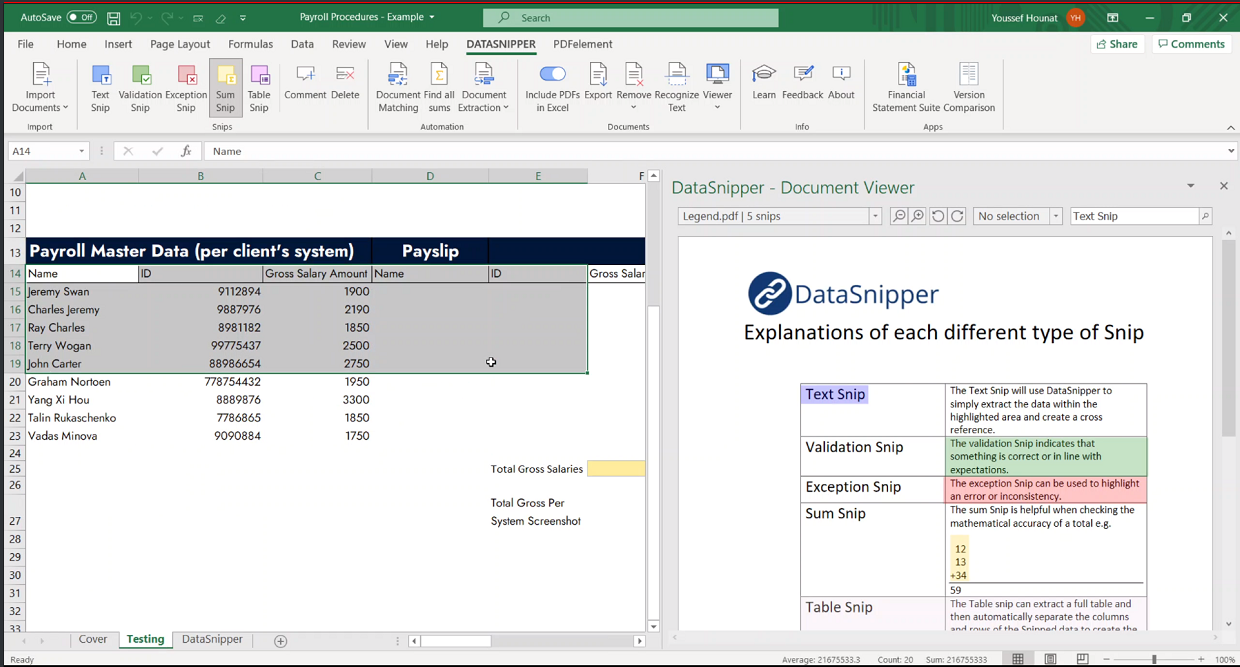
Task: Add a Comment from the ribbon
Action: [x=305, y=82]
